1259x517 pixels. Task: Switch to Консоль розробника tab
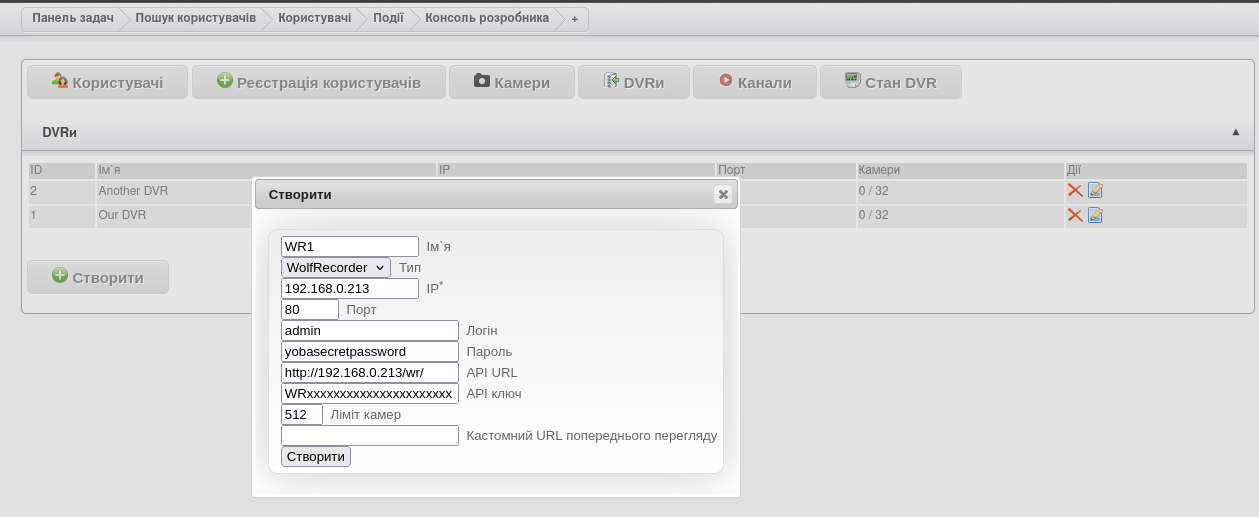point(486,19)
